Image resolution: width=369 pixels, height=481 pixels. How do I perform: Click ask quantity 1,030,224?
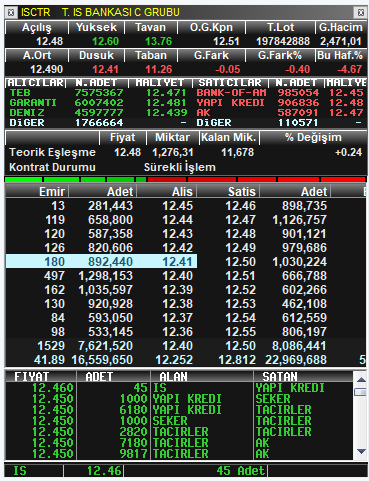point(300,262)
